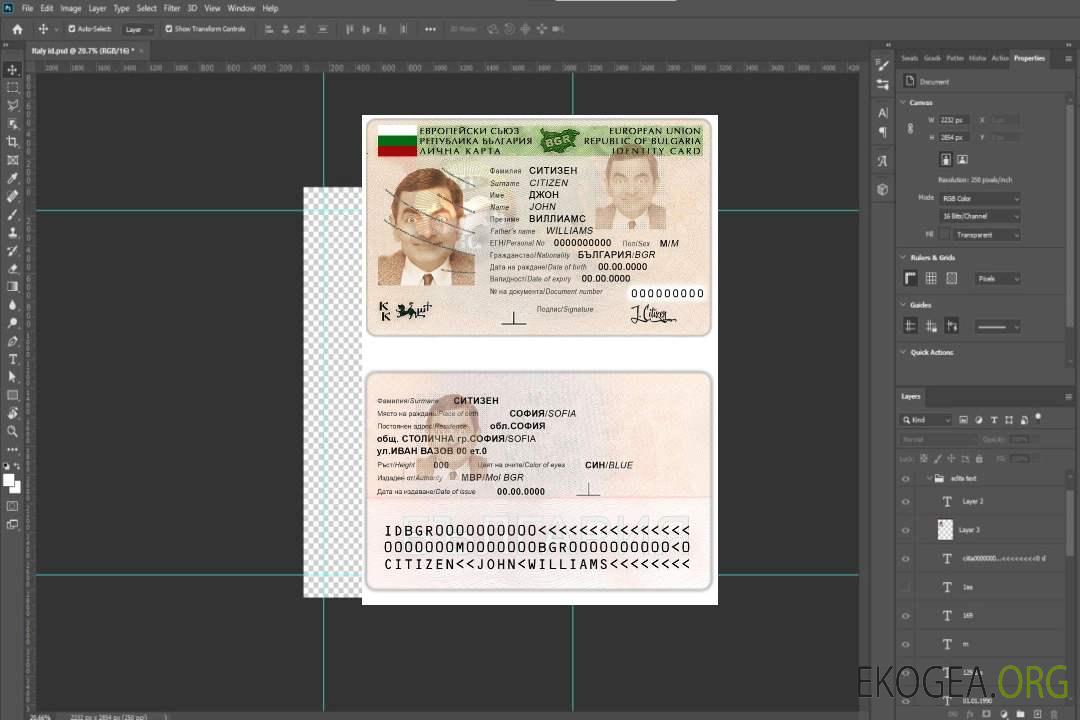Collapse the Canvas section
Image resolution: width=1080 pixels, height=720 pixels.
pos(903,103)
